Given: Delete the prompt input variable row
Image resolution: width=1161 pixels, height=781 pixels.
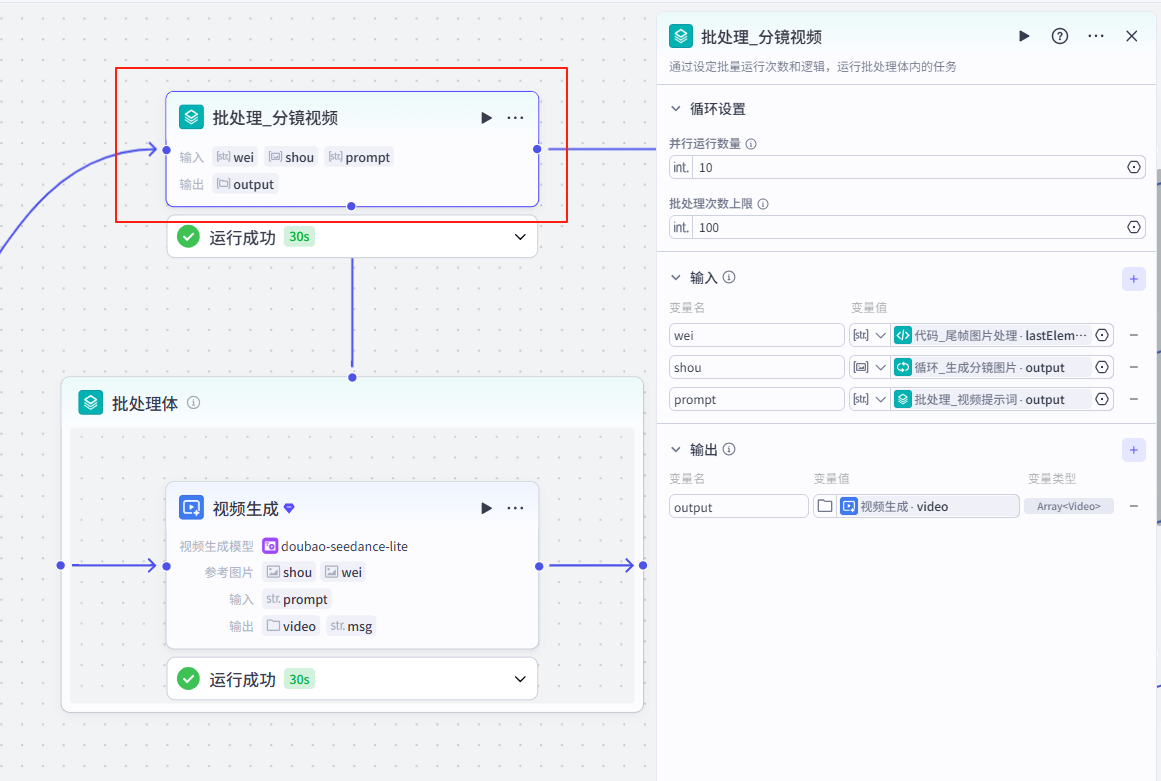Looking at the screenshot, I should click(x=1134, y=400).
